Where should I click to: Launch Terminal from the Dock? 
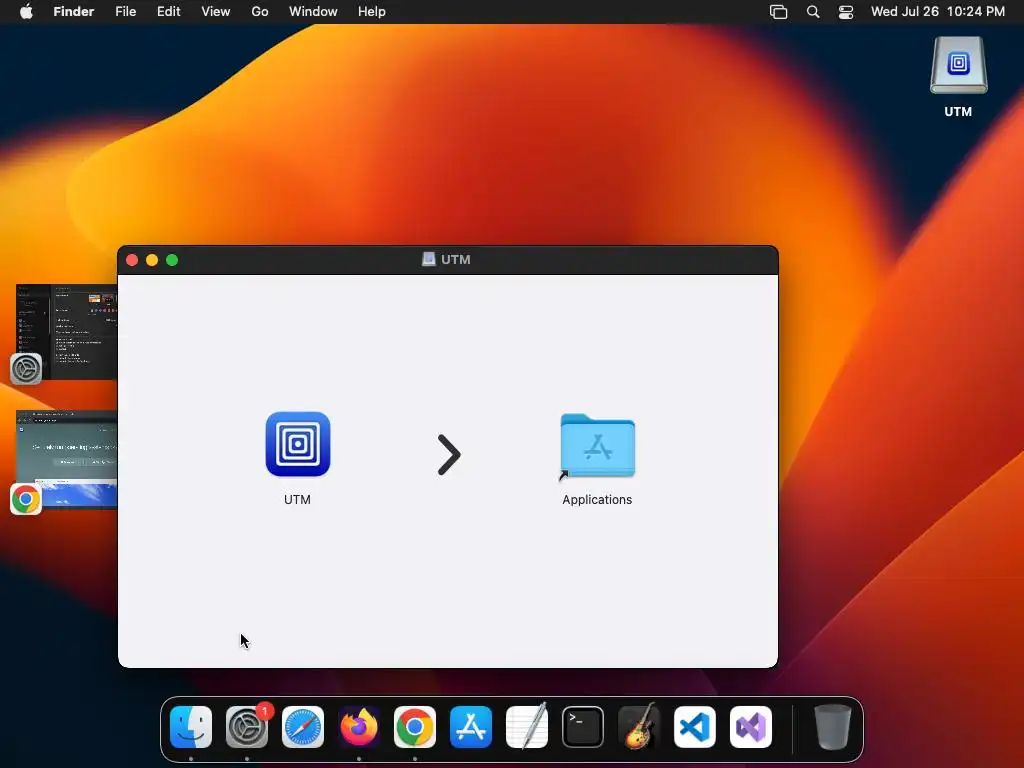click(583, 727)
